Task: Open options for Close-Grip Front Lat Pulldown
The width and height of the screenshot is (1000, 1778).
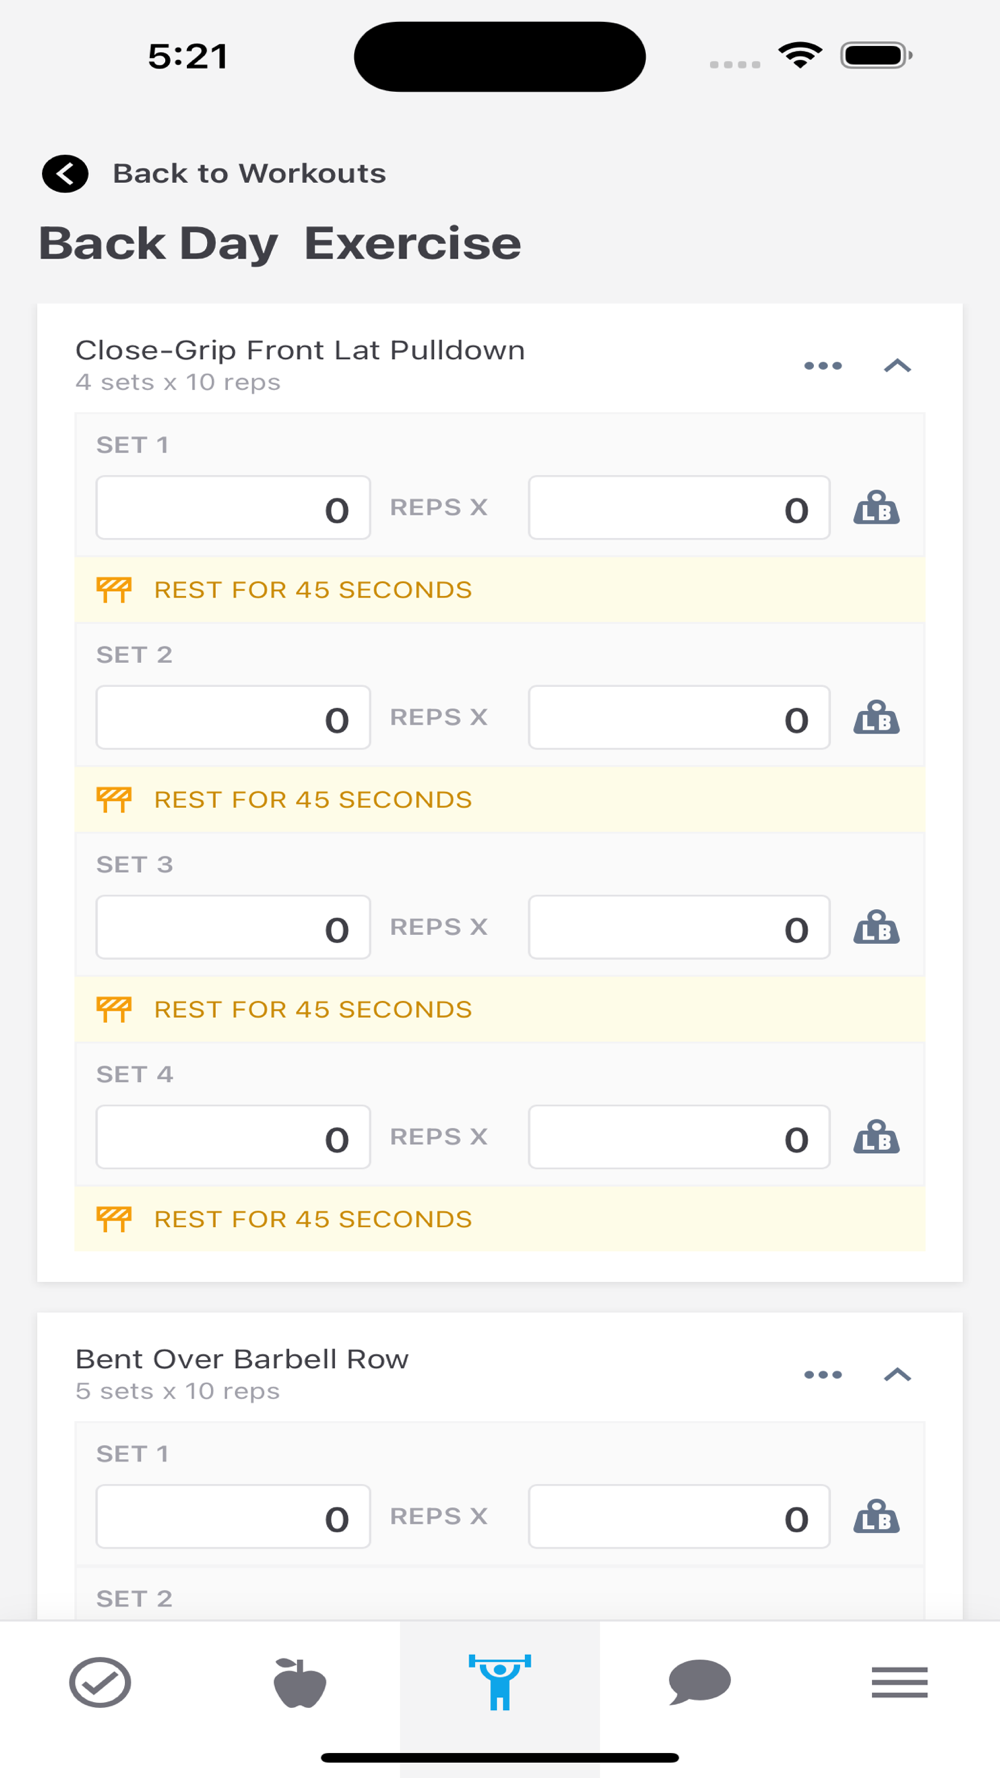Action: (823, 366)
